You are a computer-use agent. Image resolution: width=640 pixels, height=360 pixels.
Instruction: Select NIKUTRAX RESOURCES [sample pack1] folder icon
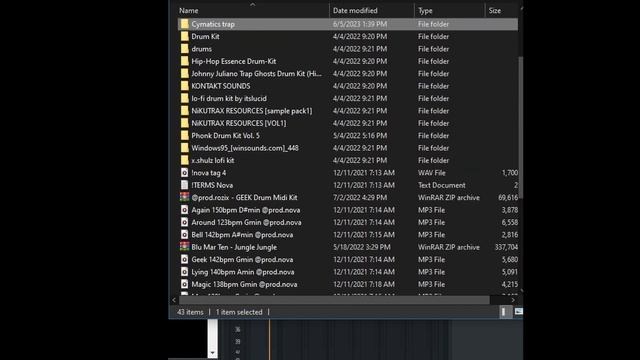(184, 111)
